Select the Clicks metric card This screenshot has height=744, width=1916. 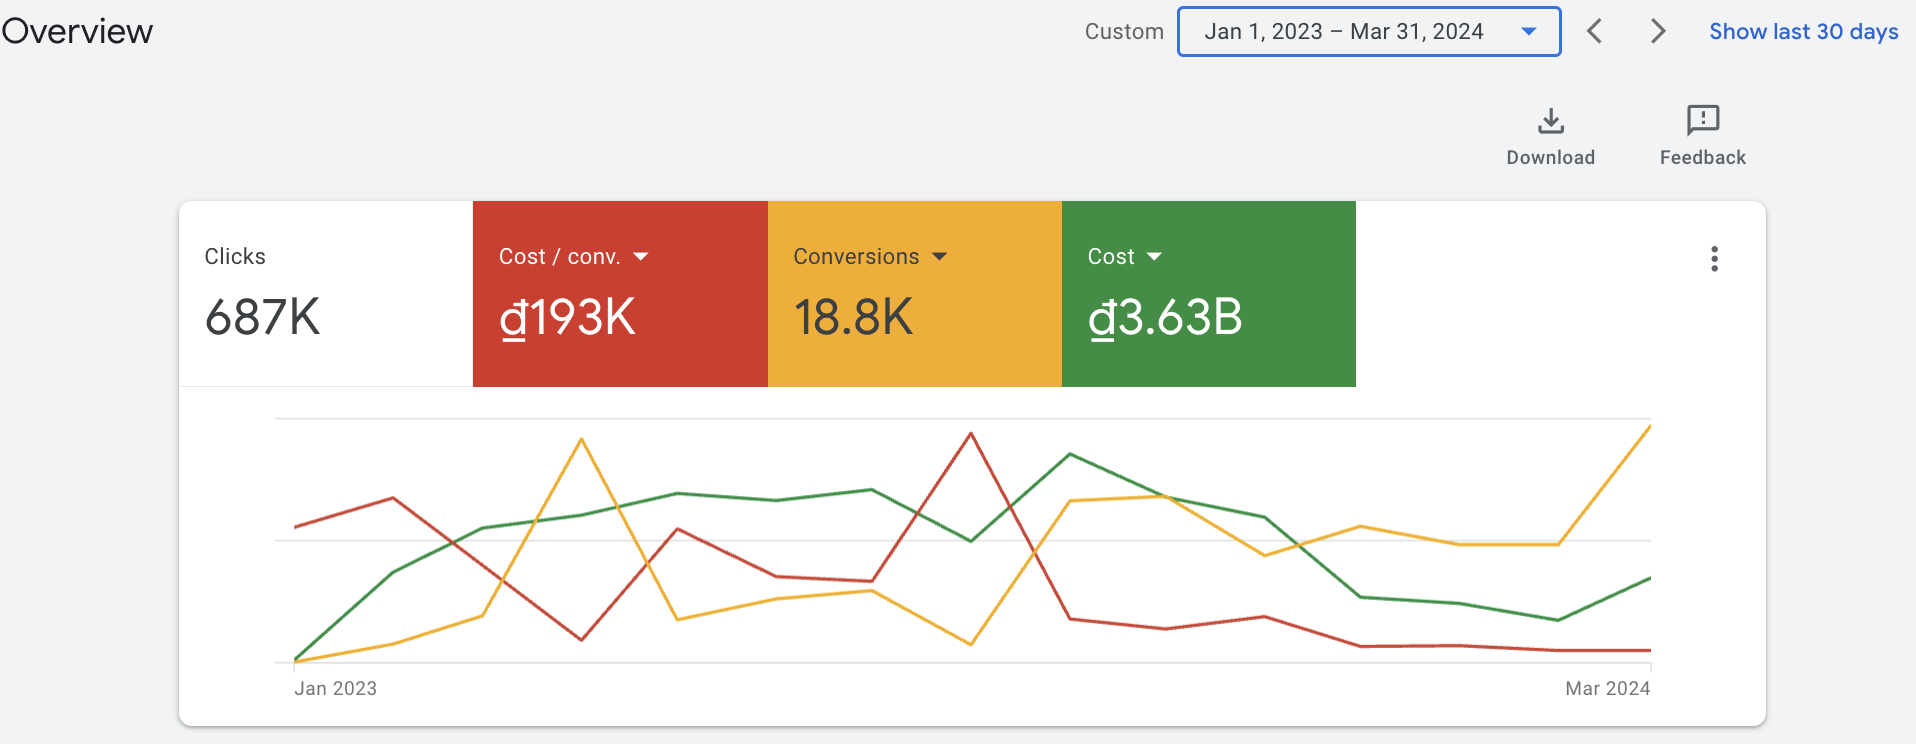click(x=326, y=294)
